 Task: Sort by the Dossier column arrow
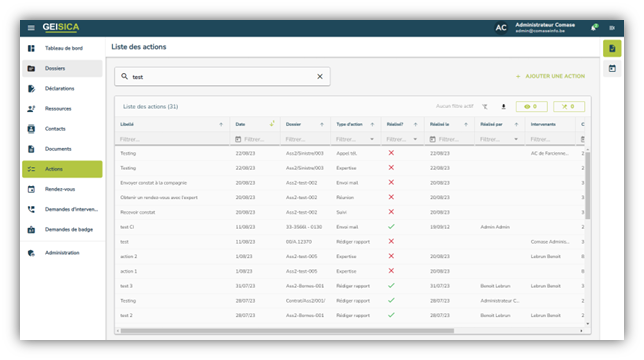322,124
